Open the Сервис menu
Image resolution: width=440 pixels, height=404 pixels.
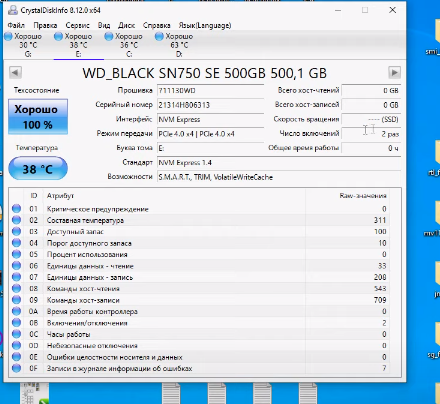(x=77, y=25)
